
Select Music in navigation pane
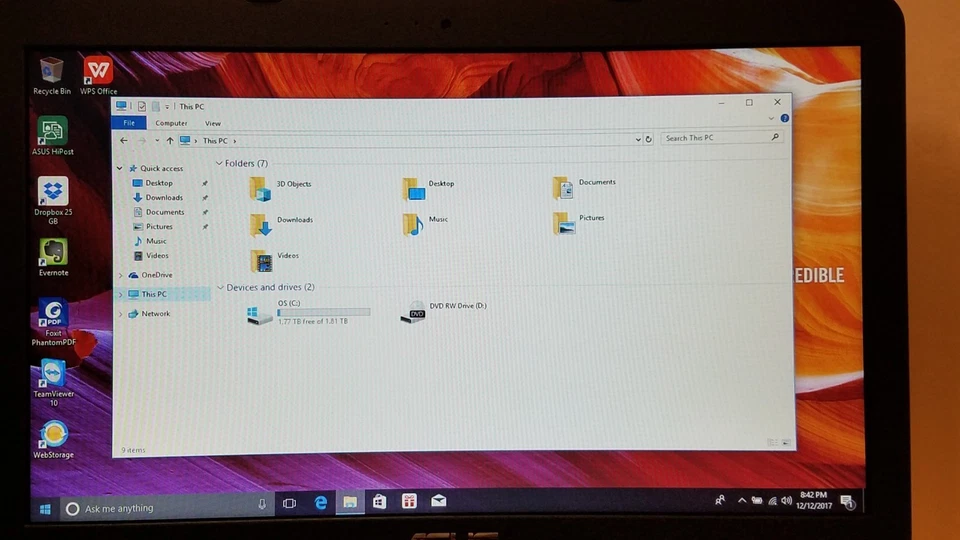point(156,241)
